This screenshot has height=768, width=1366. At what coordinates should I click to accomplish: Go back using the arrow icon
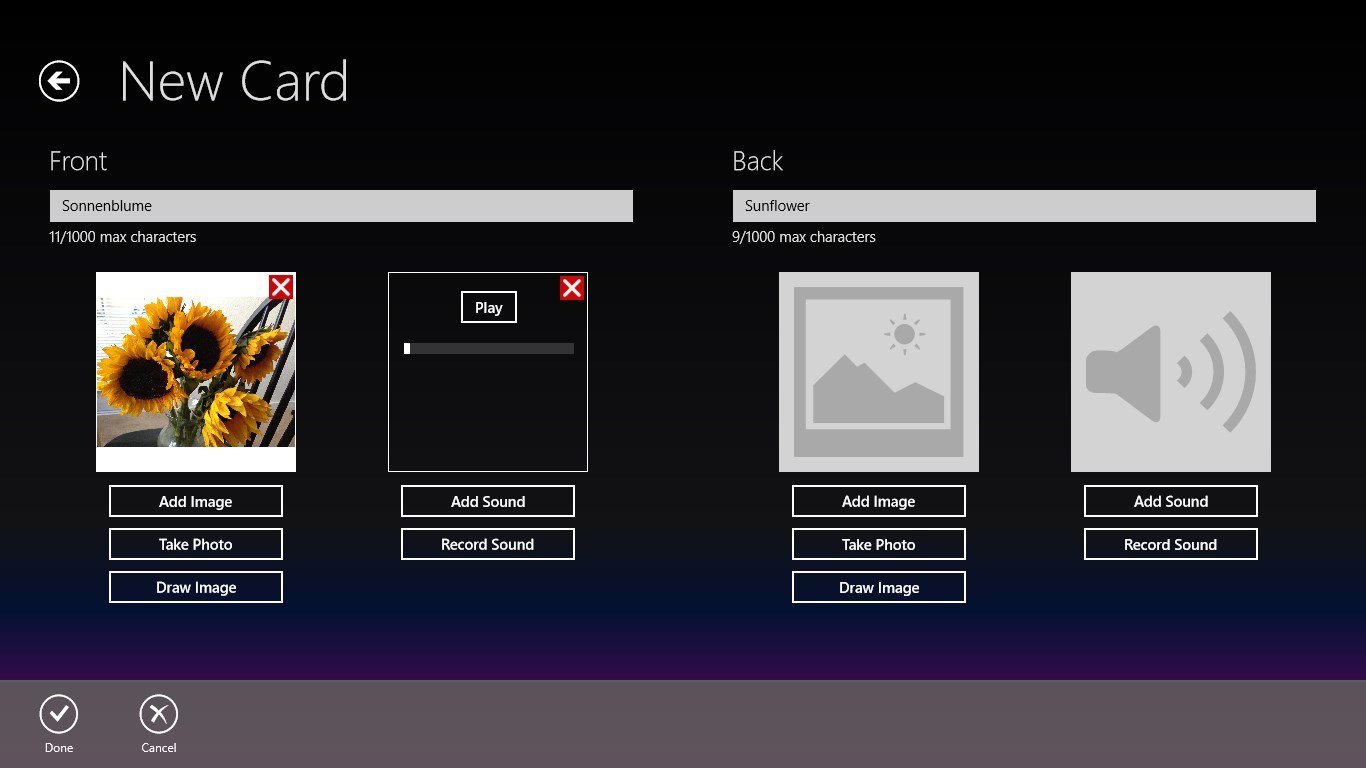tap(59, 81)
